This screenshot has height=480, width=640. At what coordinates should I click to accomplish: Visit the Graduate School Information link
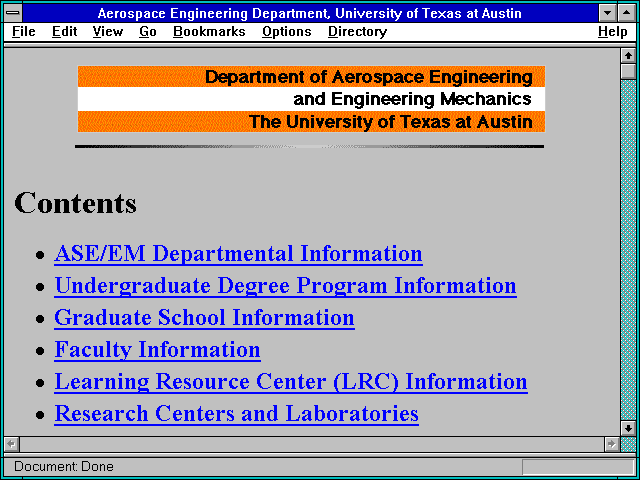[x=204, y=318]
